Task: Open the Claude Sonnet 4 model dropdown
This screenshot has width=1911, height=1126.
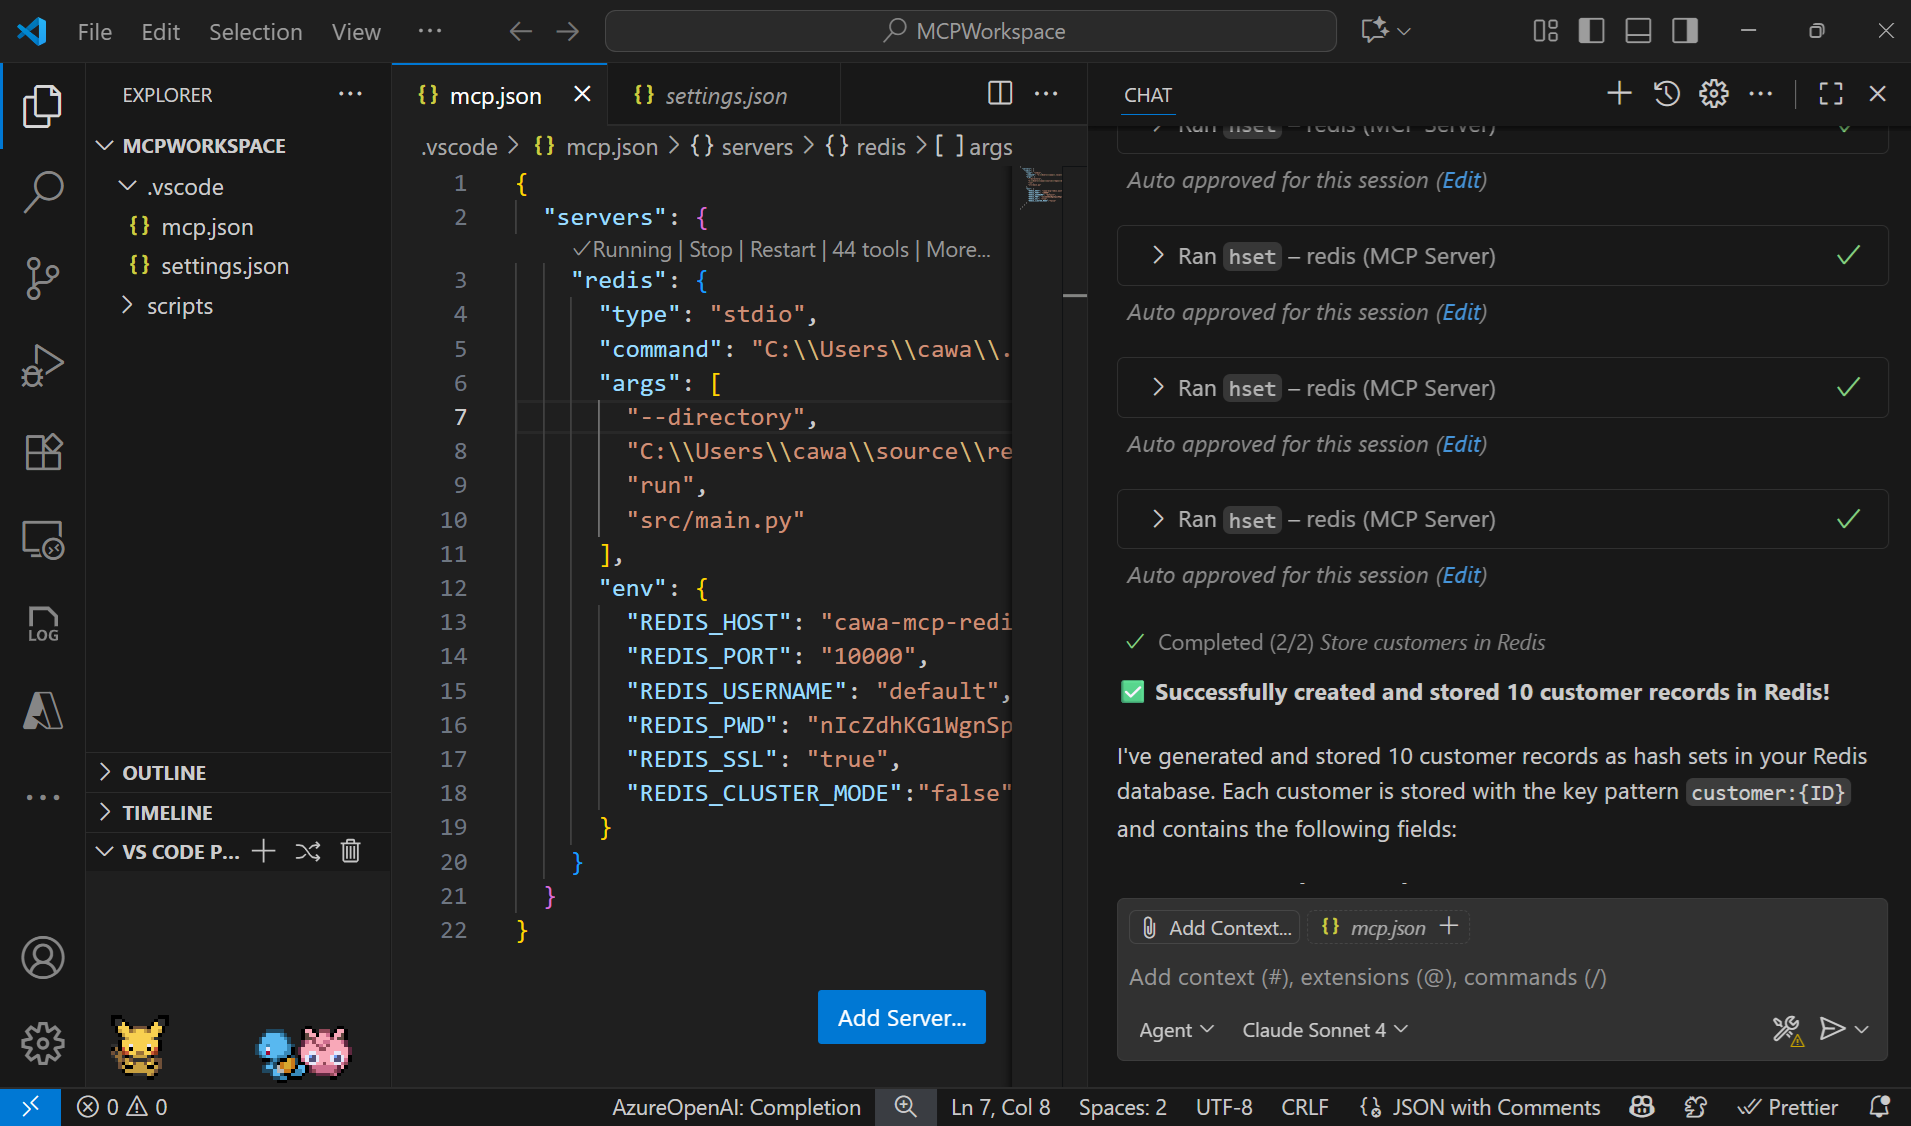Action: coord(1322,1029)
